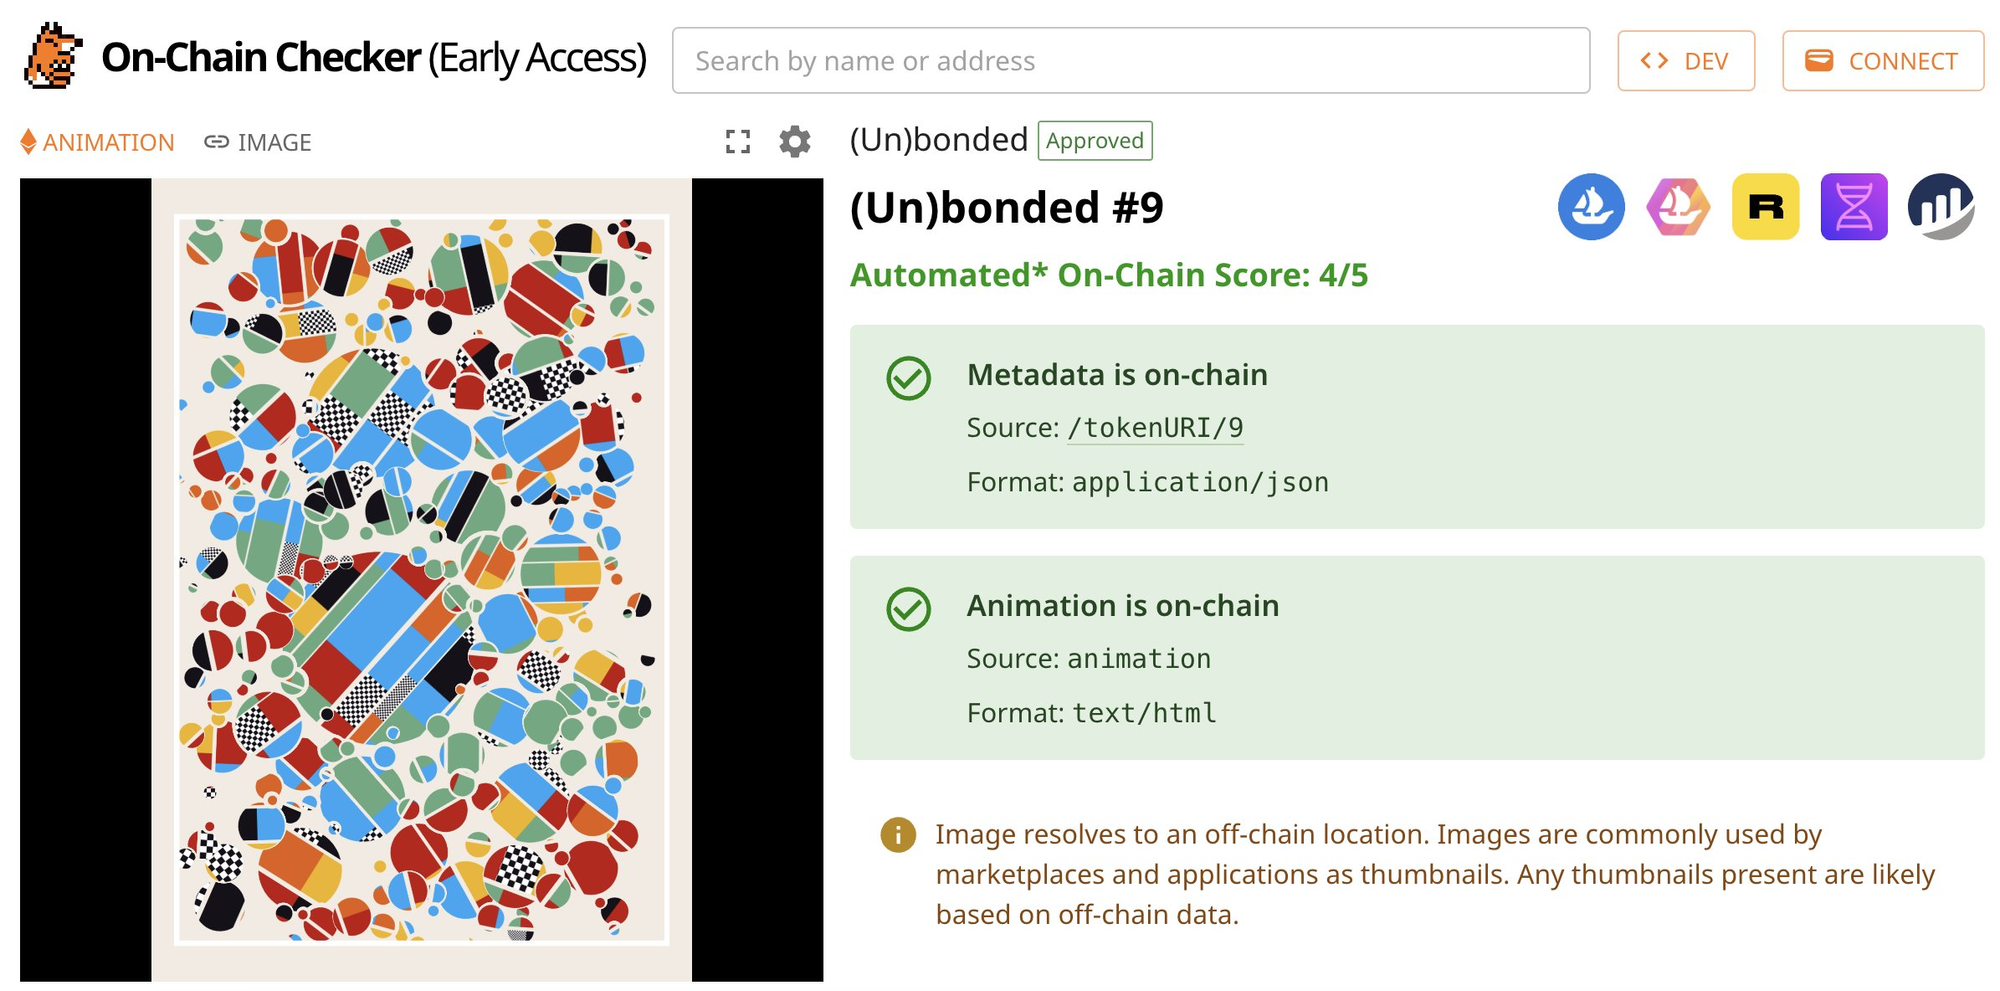
Task: Open the artwork in fullscreen view
Action: point(738,142)
